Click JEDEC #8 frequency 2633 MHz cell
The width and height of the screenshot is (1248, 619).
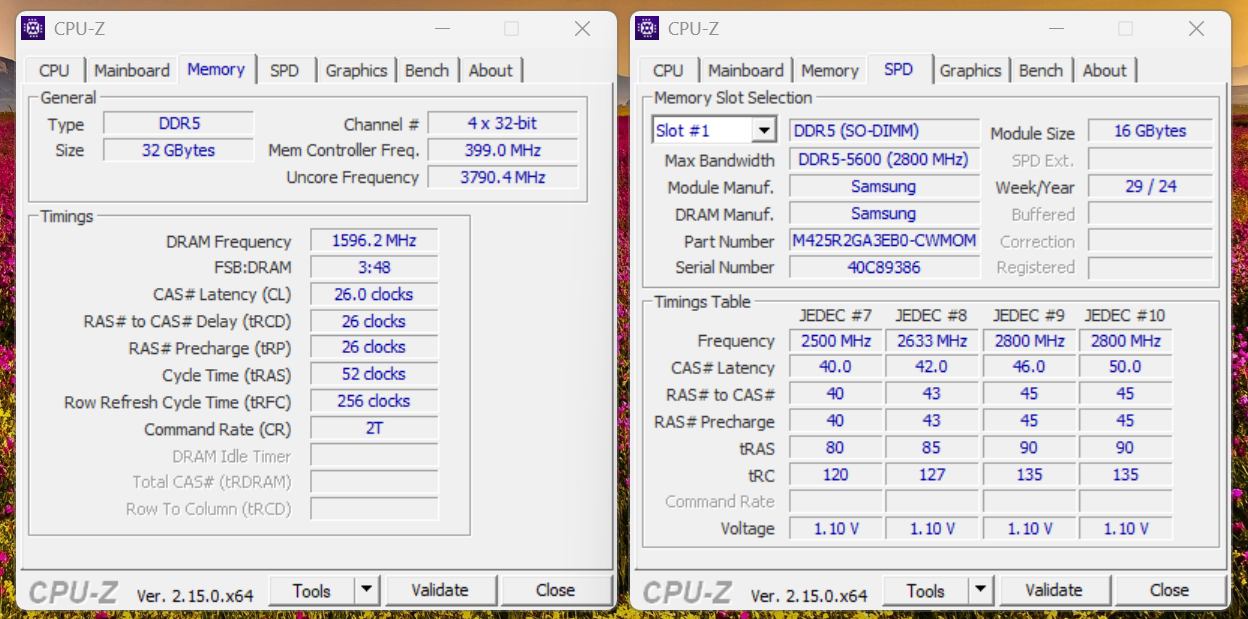pos(932,341)
